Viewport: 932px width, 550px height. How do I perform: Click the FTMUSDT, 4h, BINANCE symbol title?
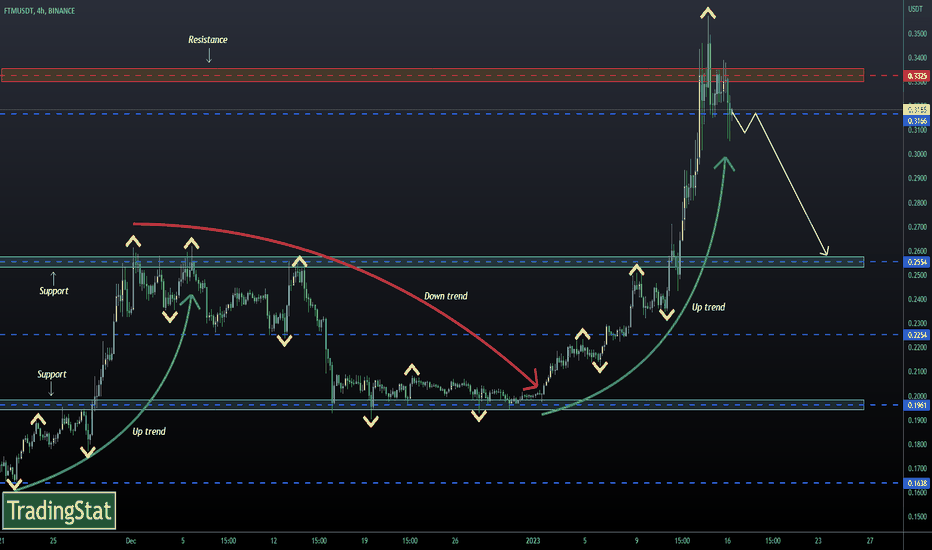coord(39,11)
